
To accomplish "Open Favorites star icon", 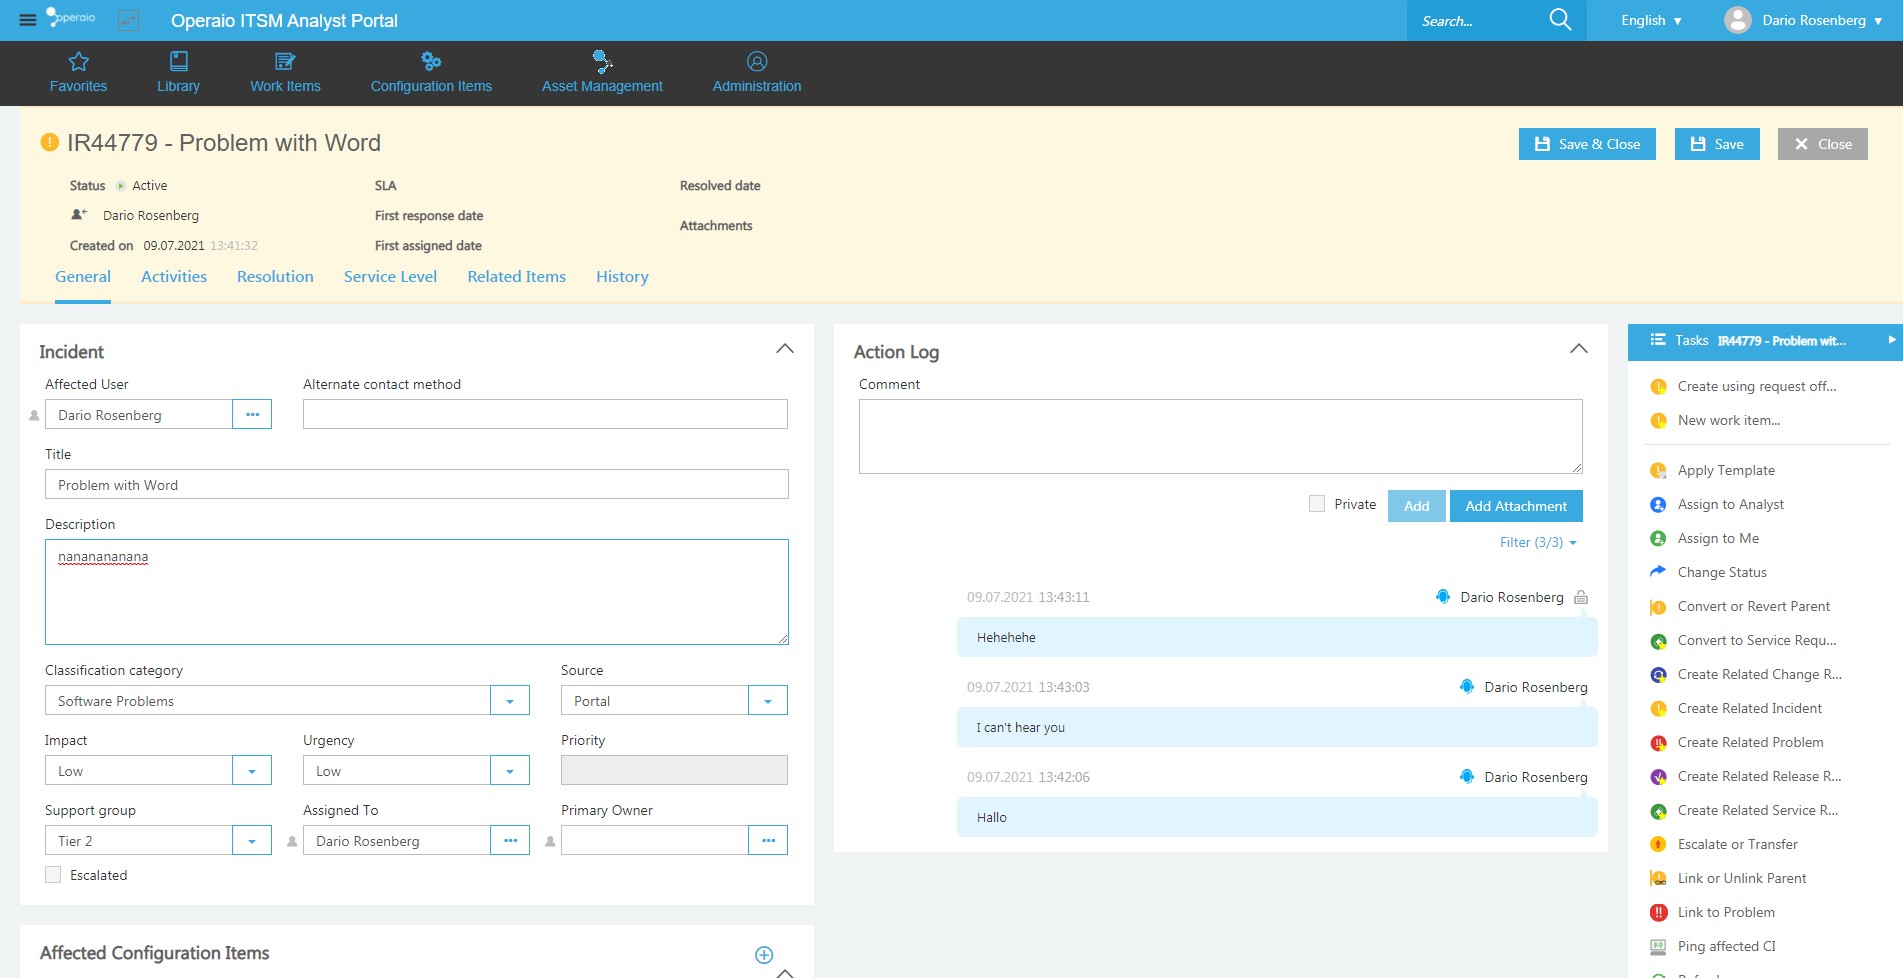I will click(78, 62).
